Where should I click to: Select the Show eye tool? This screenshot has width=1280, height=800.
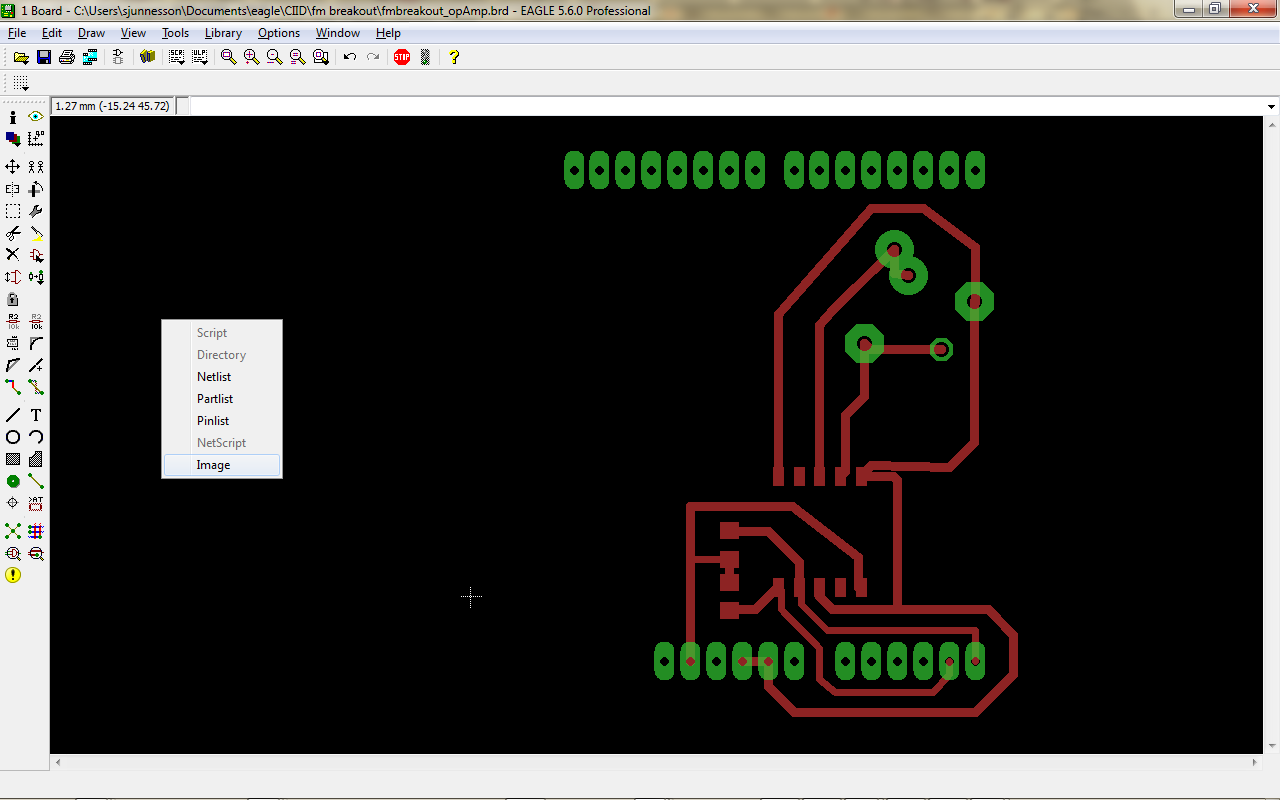pyautogui.click(x=36, y=117)
